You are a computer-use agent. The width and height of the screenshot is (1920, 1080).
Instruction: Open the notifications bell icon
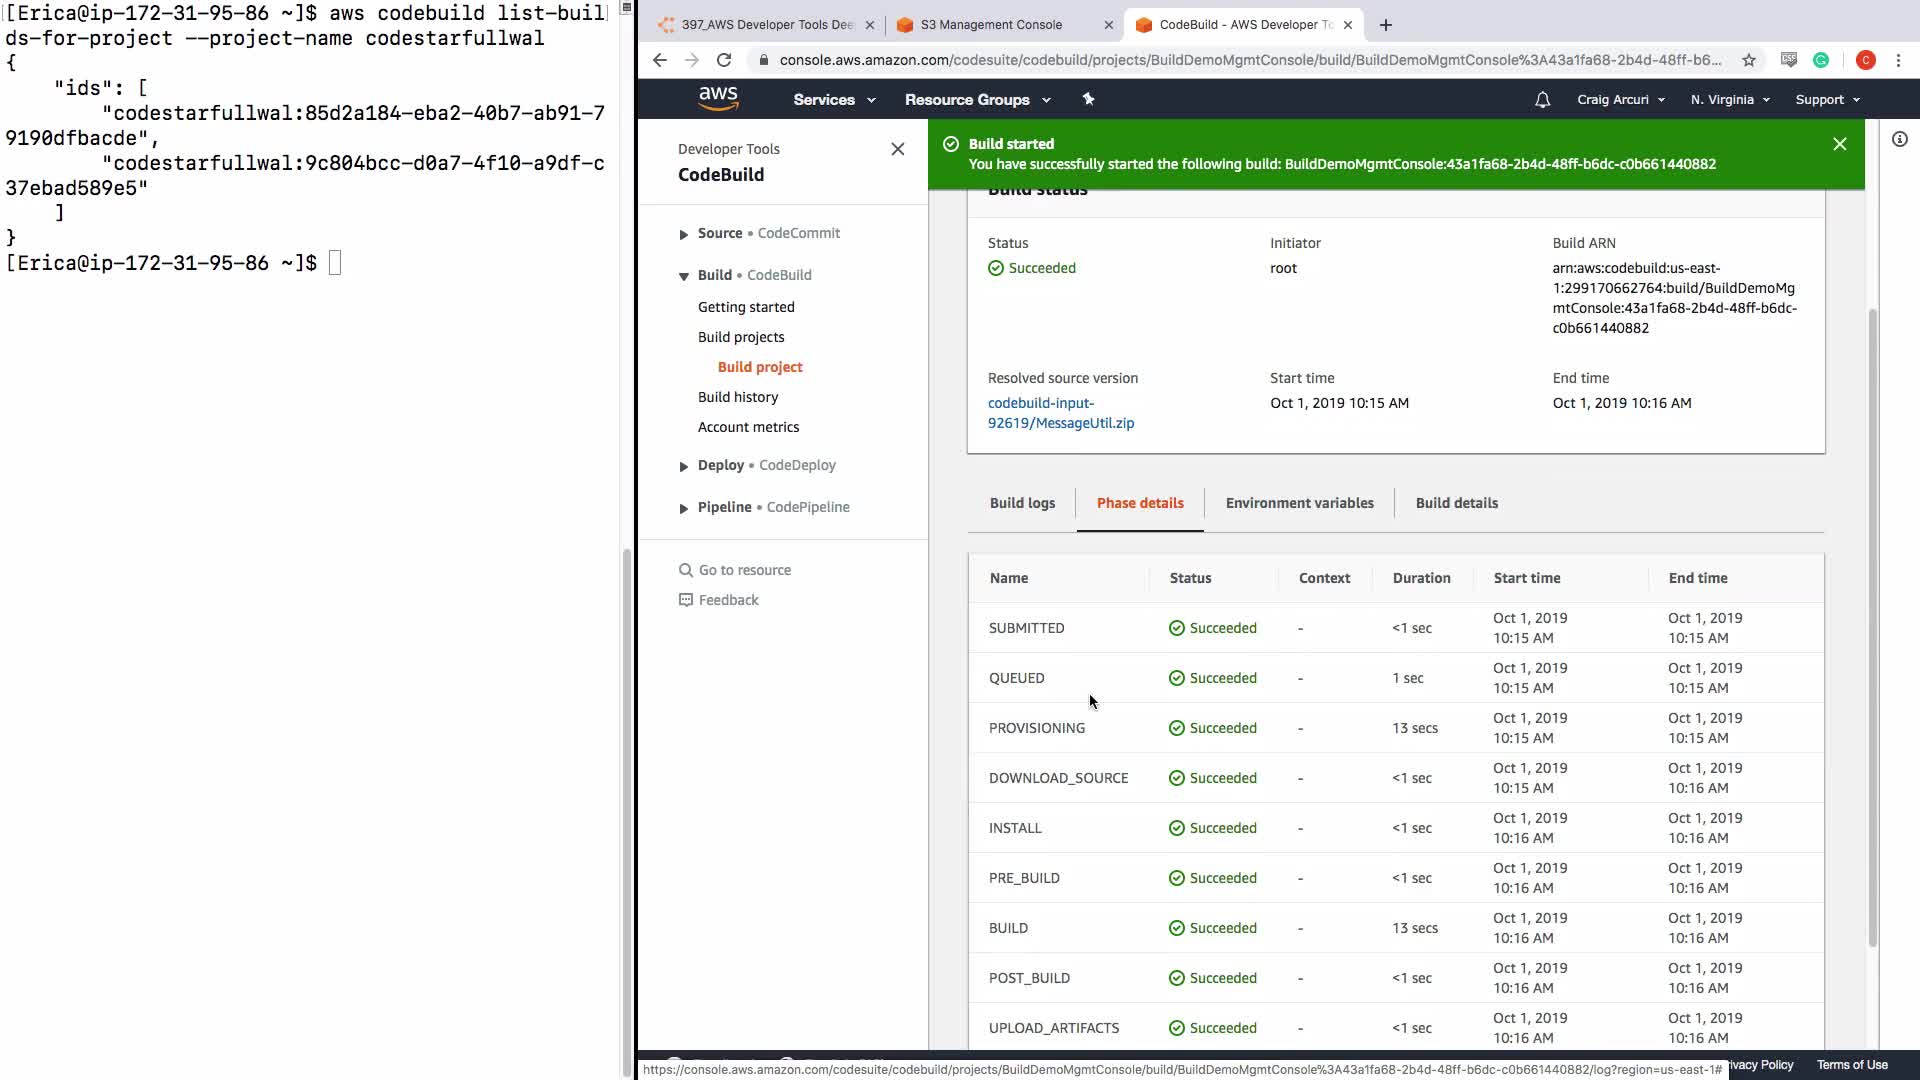point(1542,100)
